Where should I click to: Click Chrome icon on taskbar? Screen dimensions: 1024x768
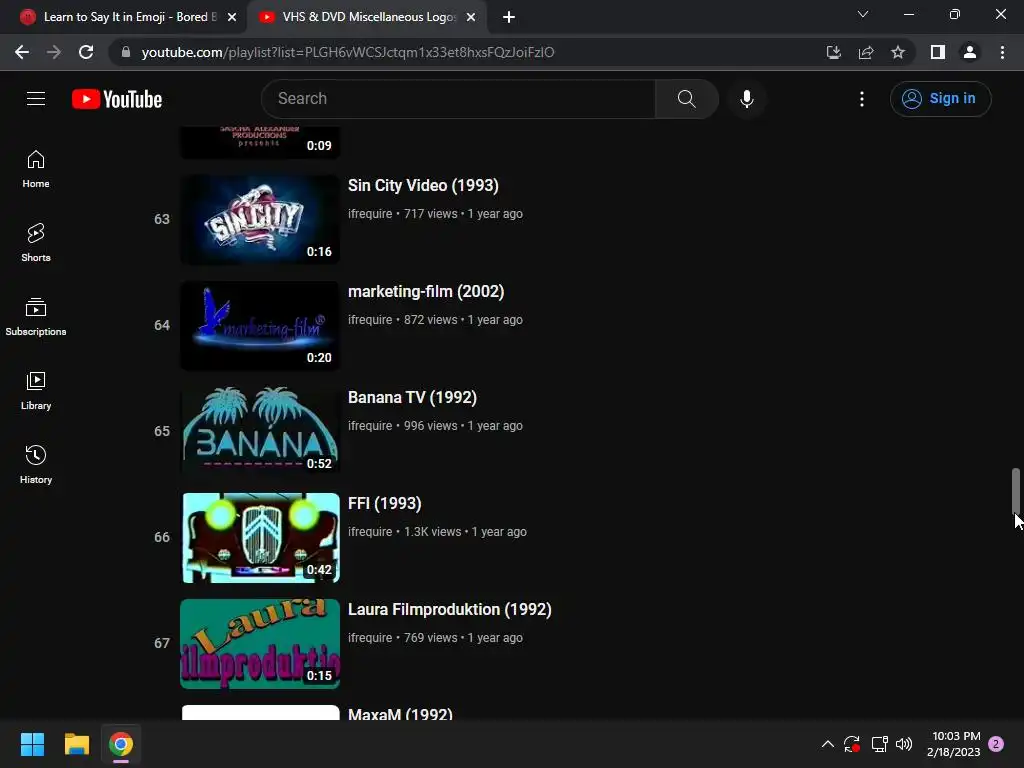tap(121, 744)
